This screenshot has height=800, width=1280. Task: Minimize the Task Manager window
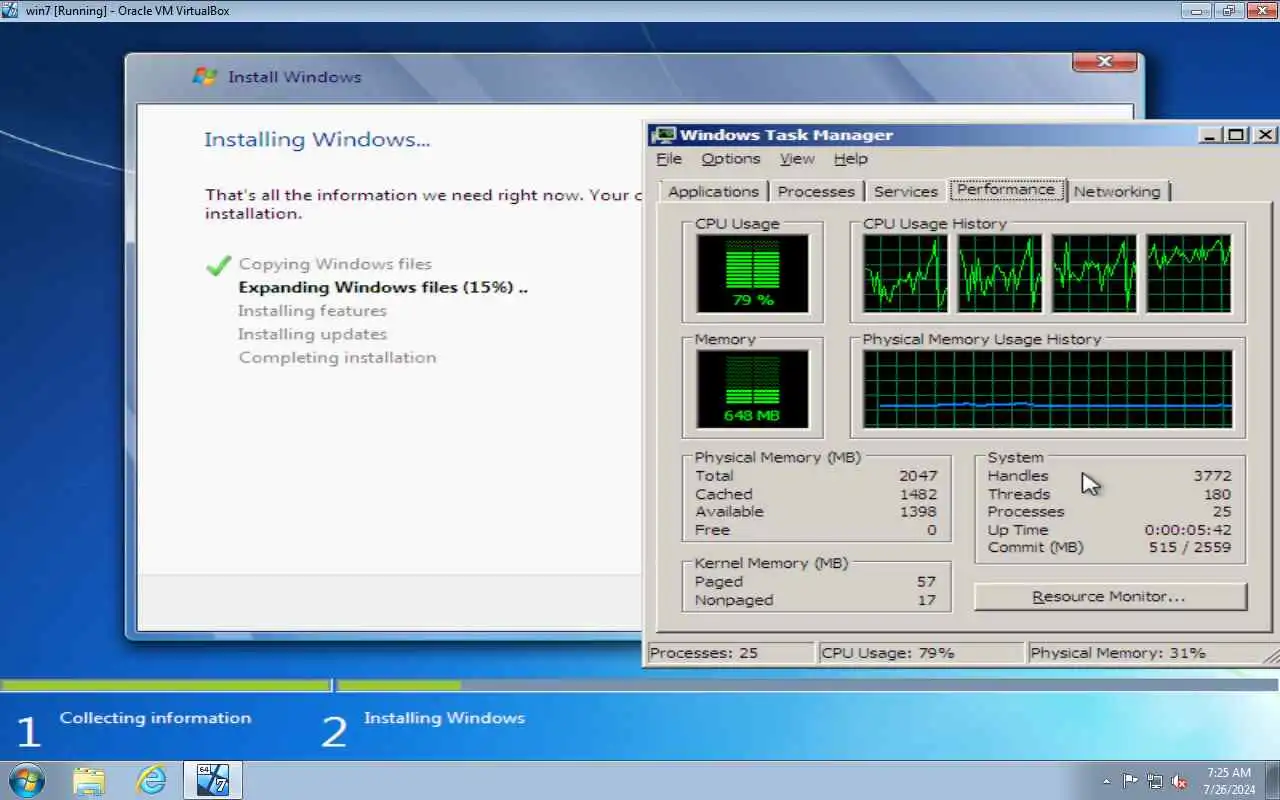(x=1210, y=135)
